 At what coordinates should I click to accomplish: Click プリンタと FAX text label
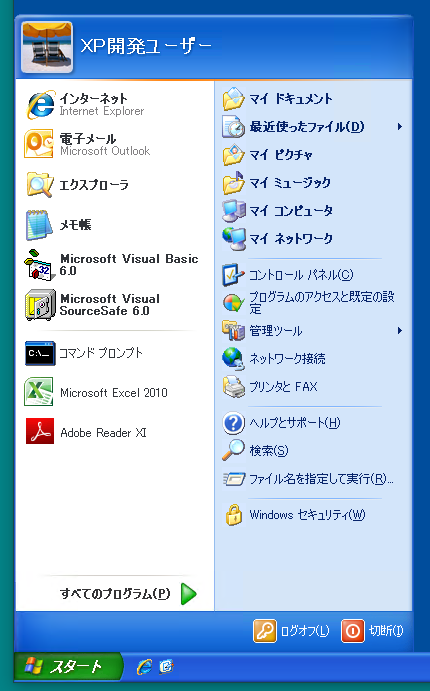pyautogui.click(x=283, y=387)
